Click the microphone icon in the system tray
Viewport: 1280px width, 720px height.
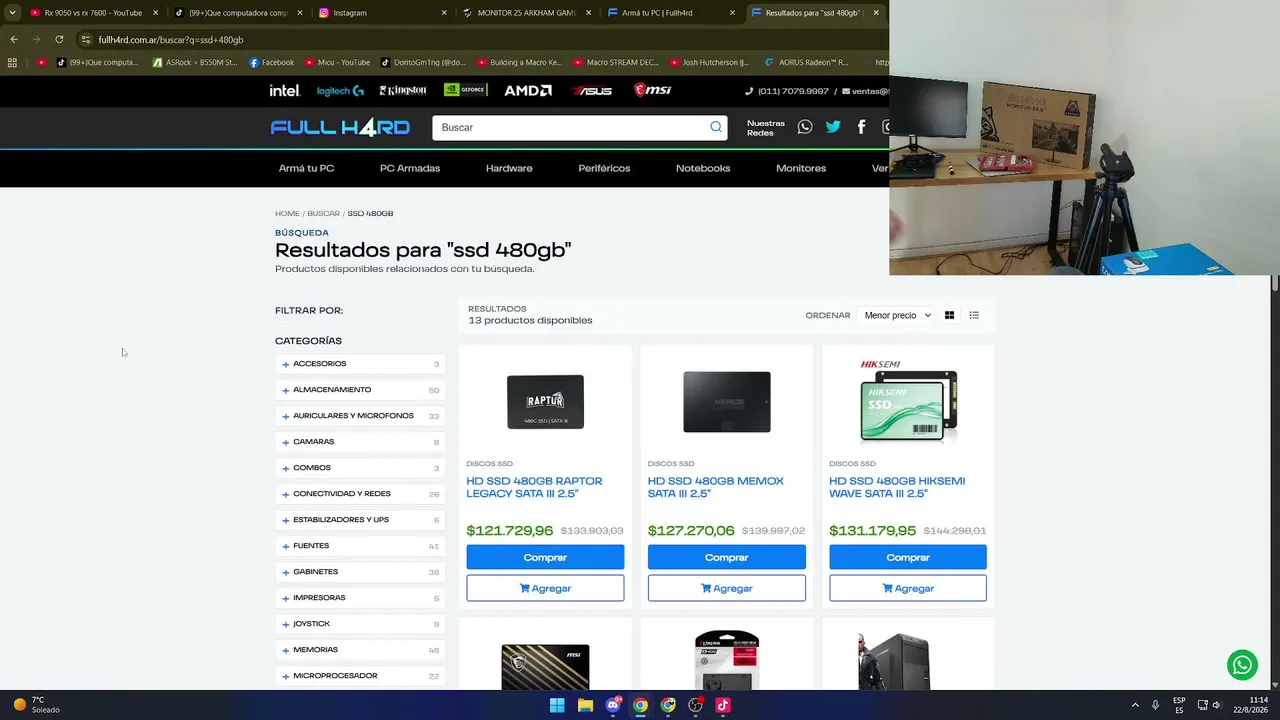[1155, 705]
